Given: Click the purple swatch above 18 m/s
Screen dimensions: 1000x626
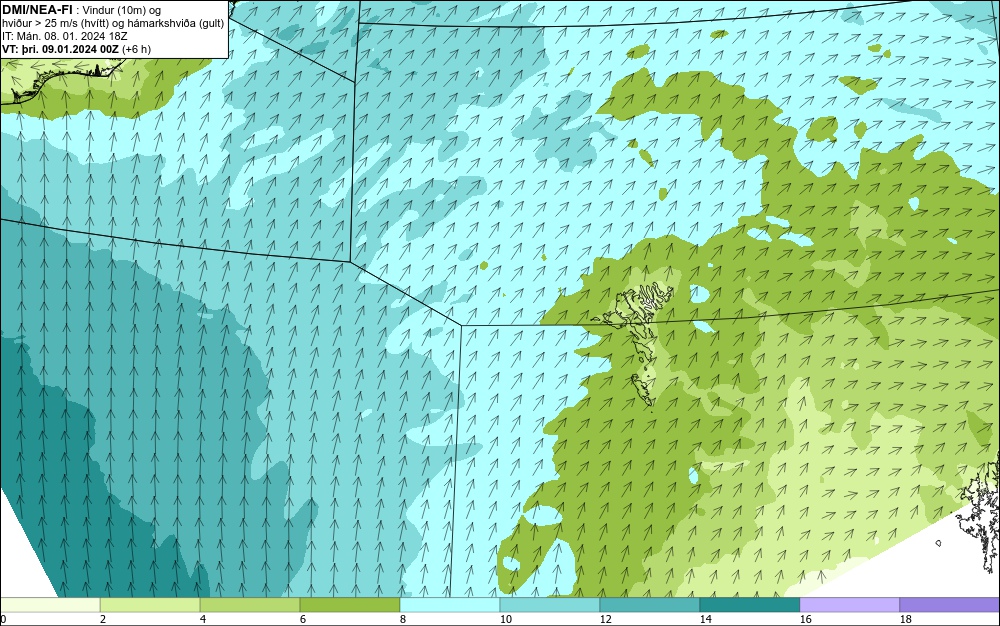Looking at the screenshot, I should (x=950, y=605).
